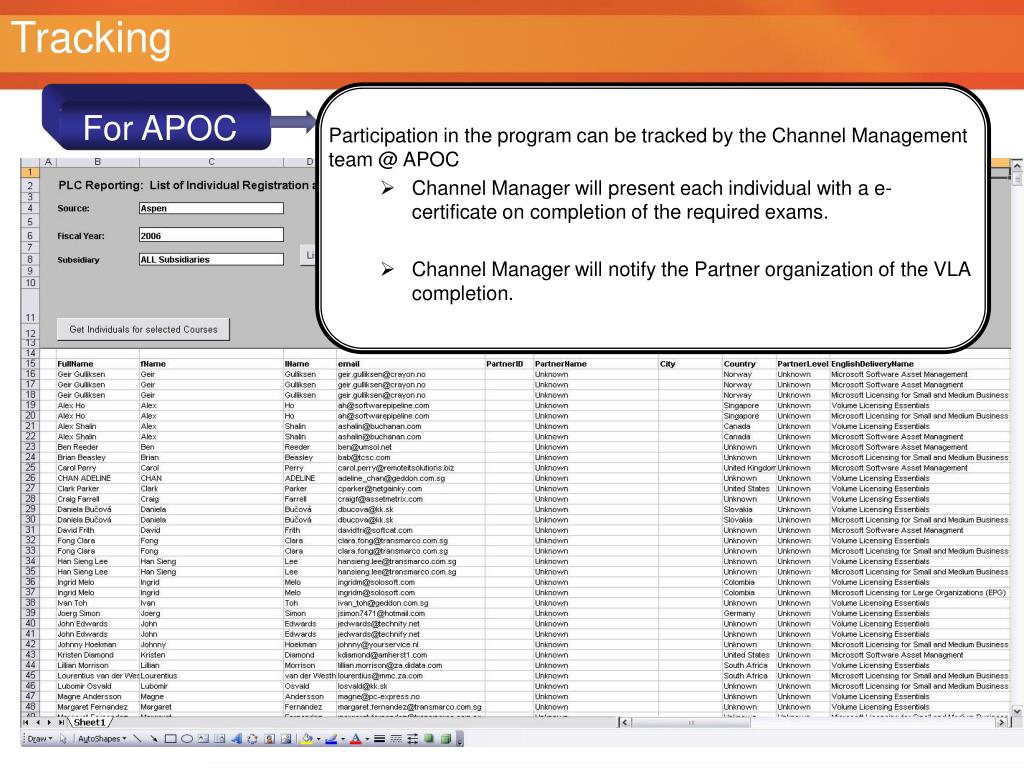
Task: Click the horizontal scrollbar left arrow
Action: click(x=624, y=723)
